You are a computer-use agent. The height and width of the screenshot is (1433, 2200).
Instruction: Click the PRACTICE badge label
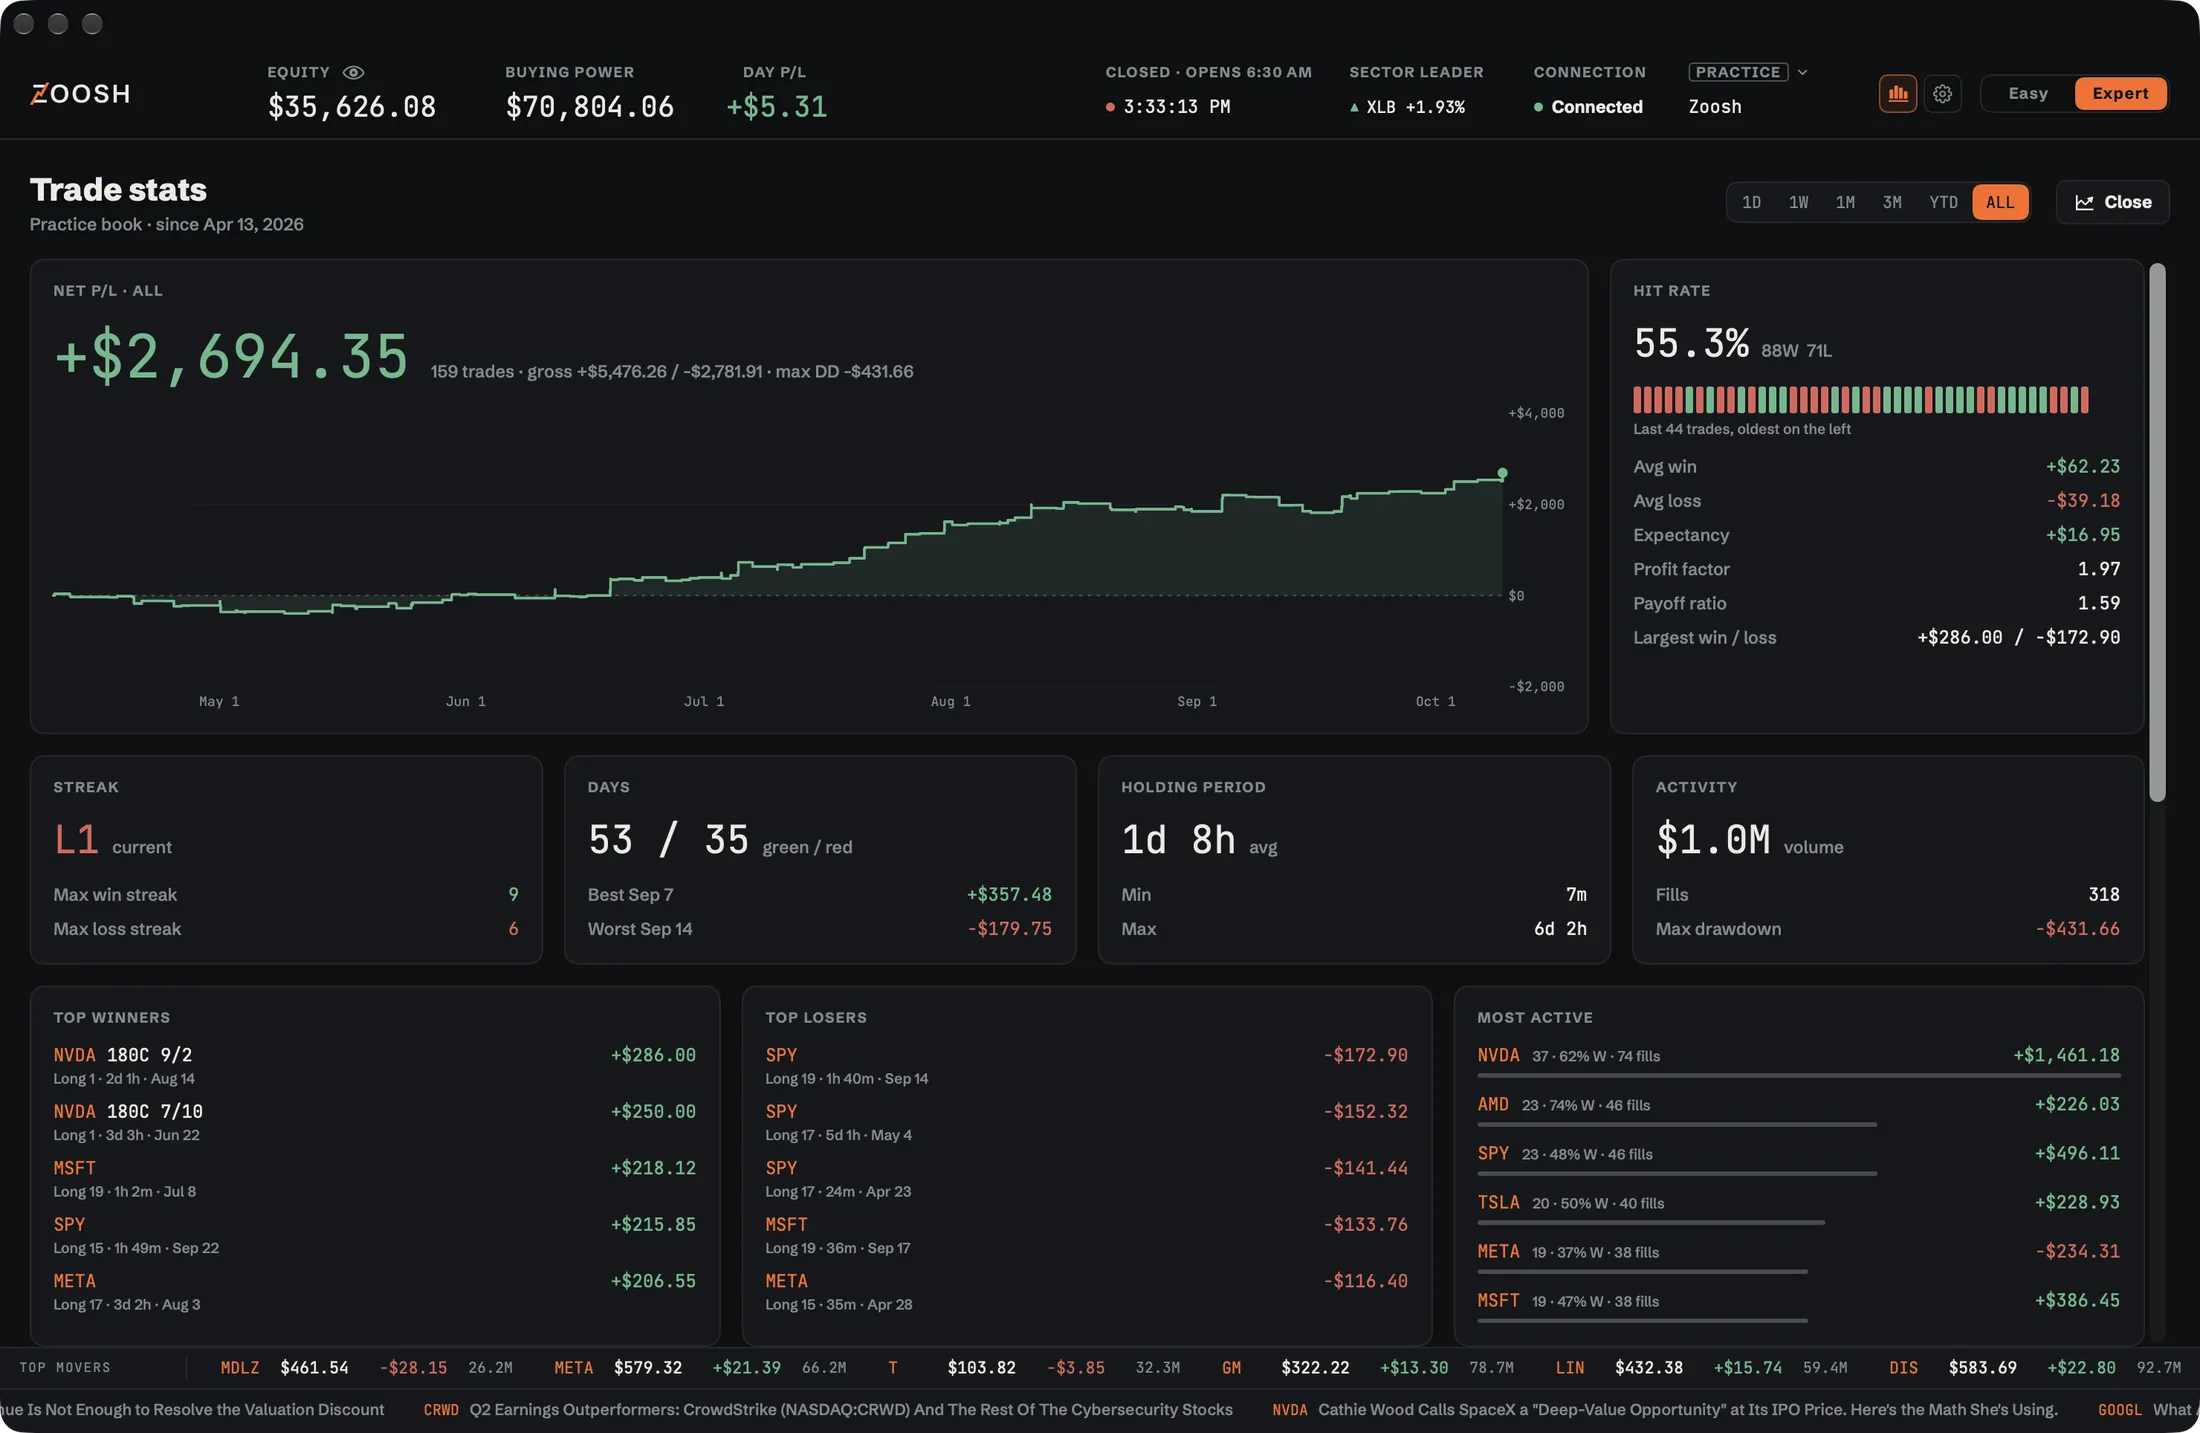tap(1738, 72)
